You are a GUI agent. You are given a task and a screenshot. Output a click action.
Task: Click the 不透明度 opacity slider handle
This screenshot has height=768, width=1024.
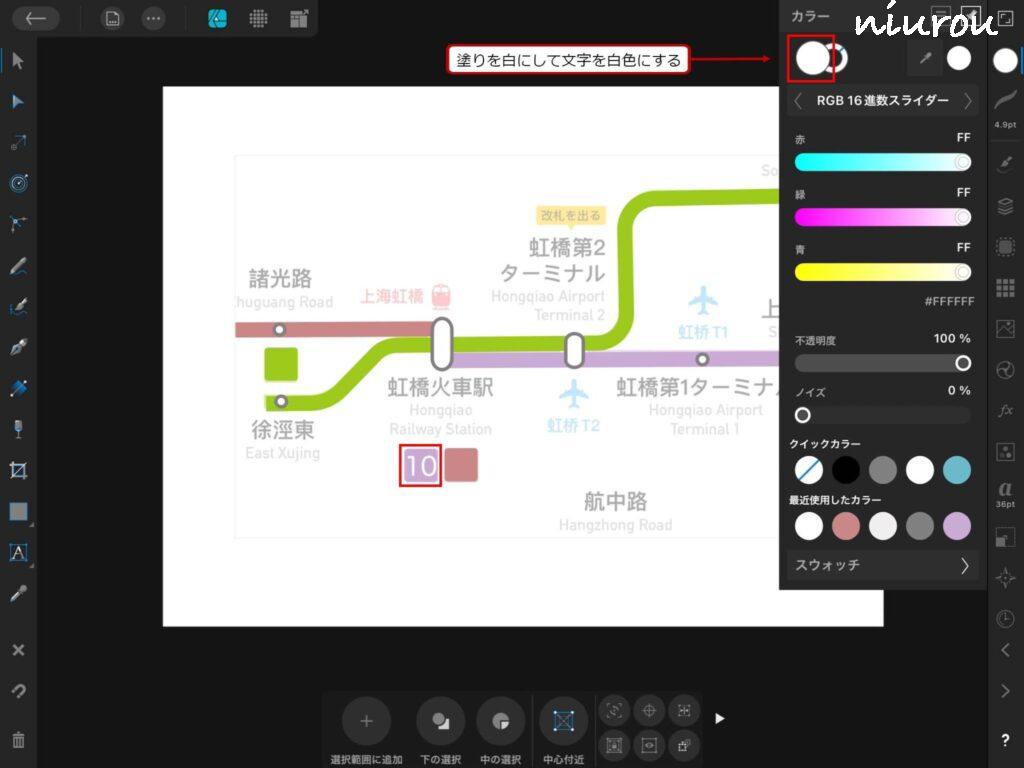point(963,363)
